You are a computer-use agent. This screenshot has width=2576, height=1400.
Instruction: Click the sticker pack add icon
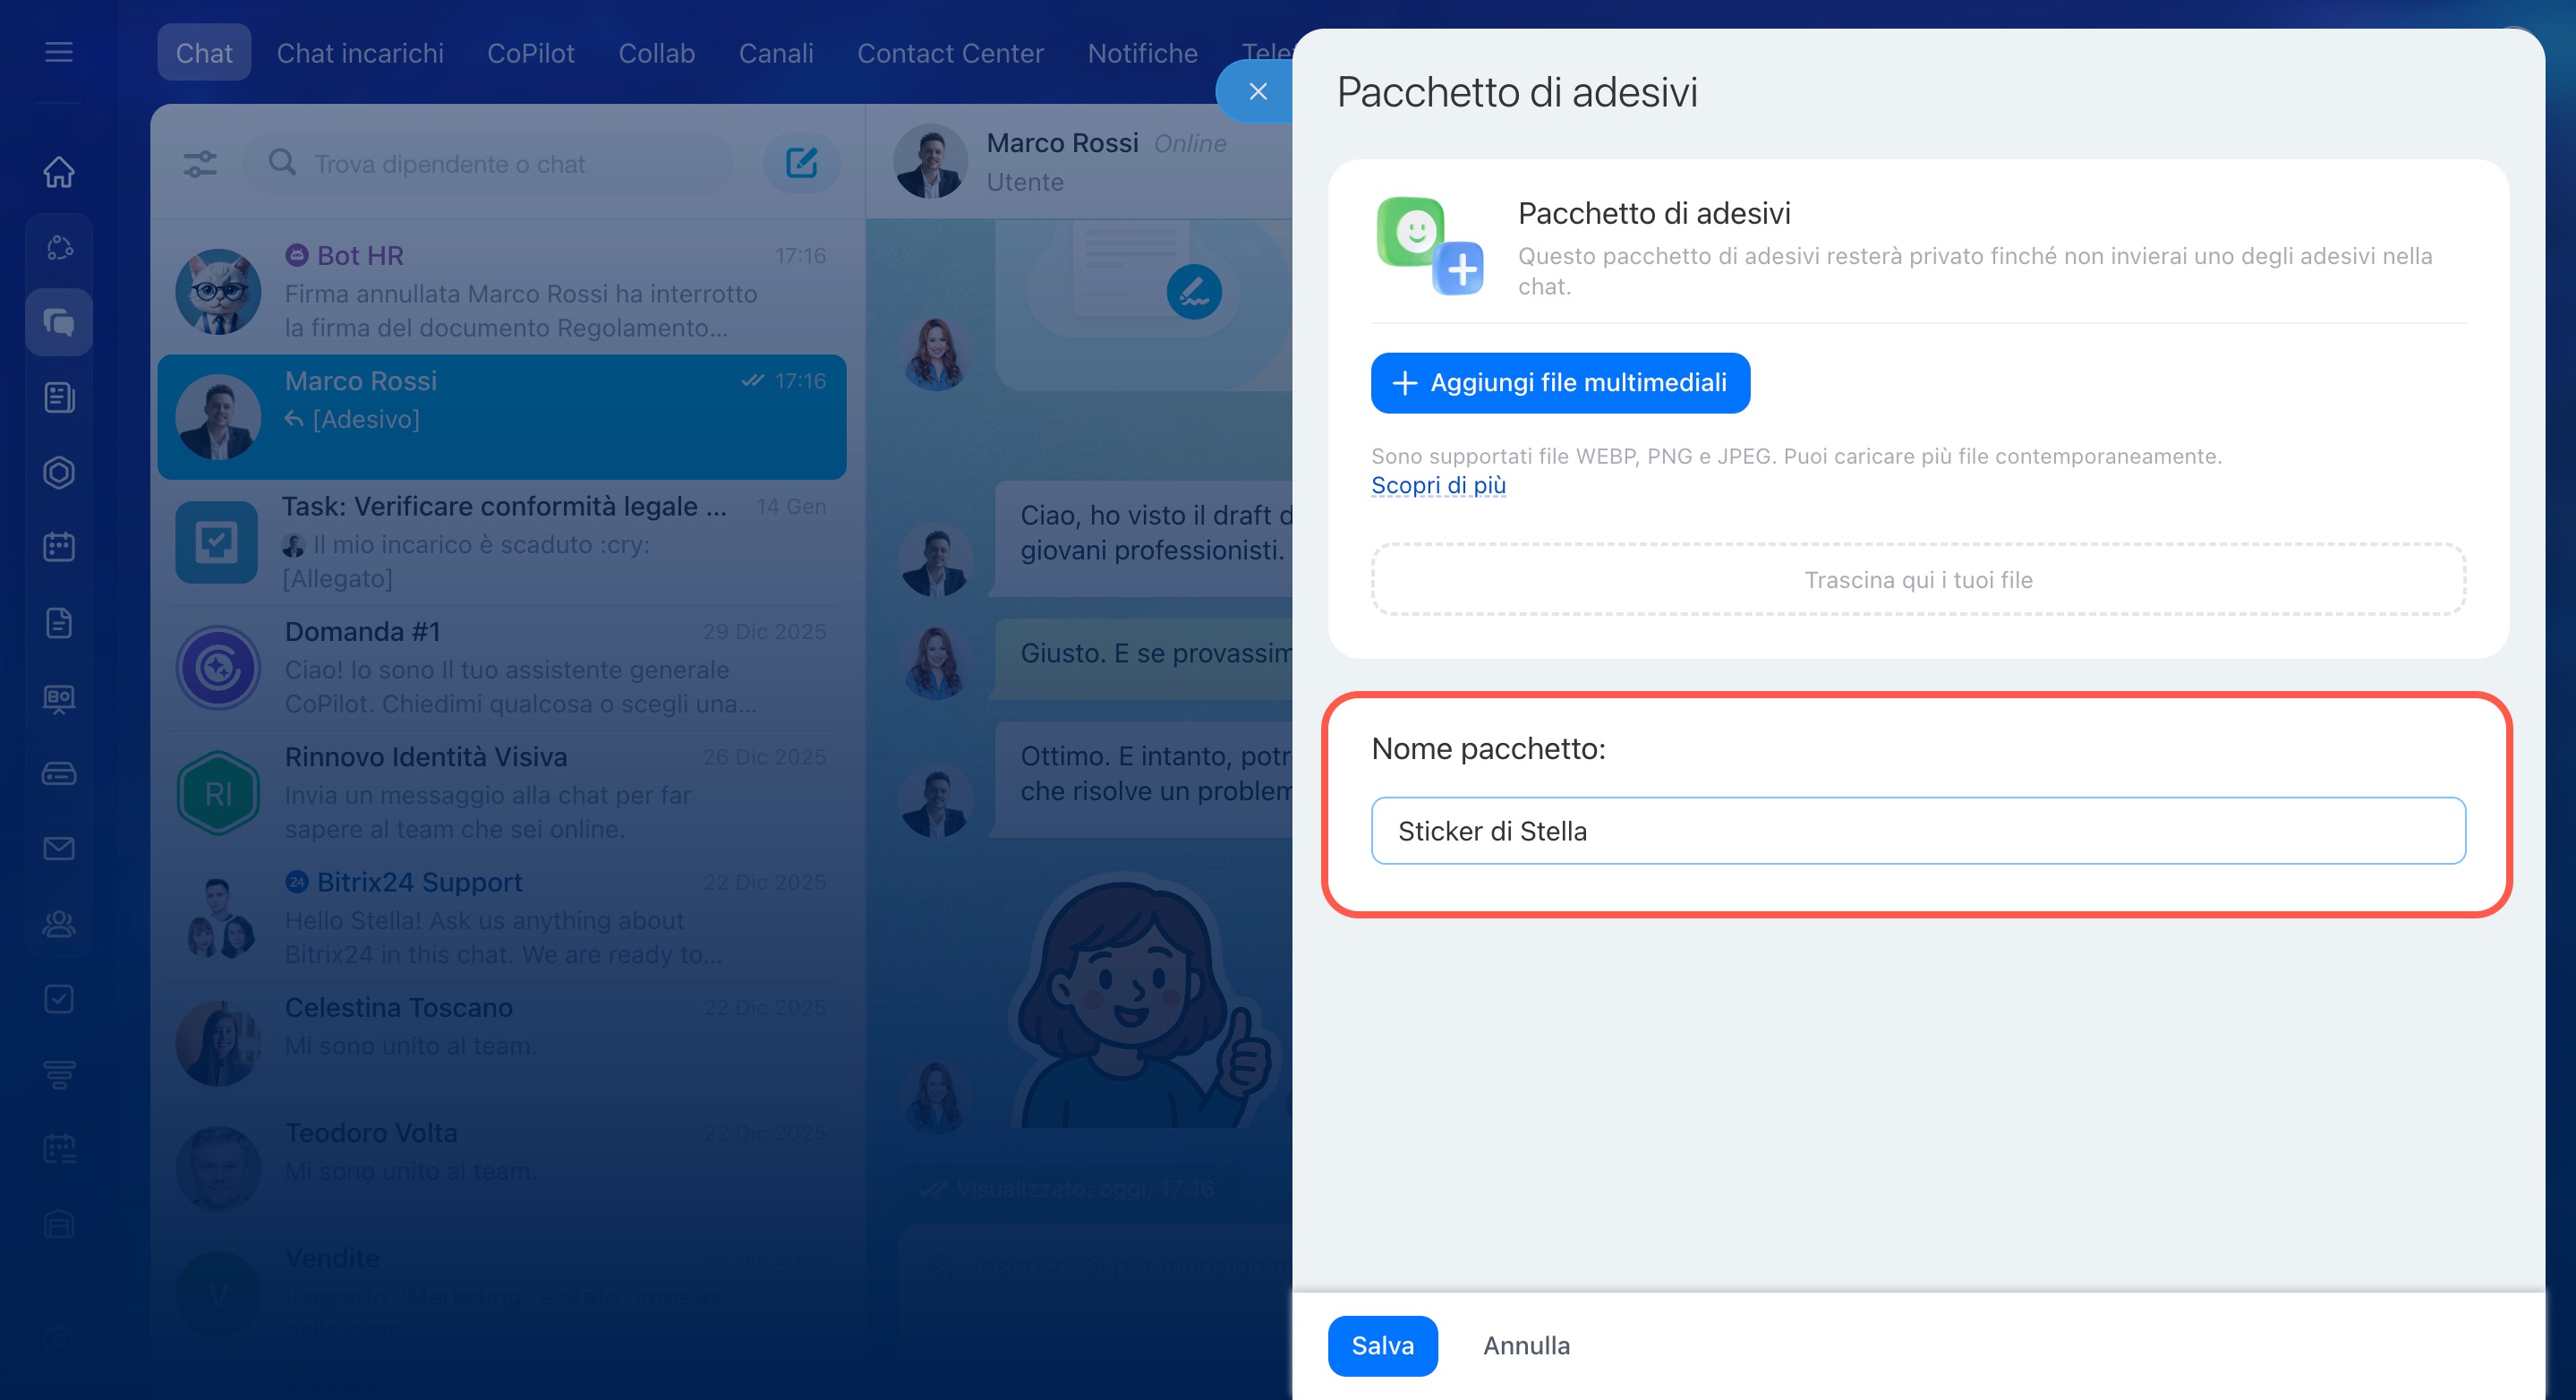[1429, 245]
